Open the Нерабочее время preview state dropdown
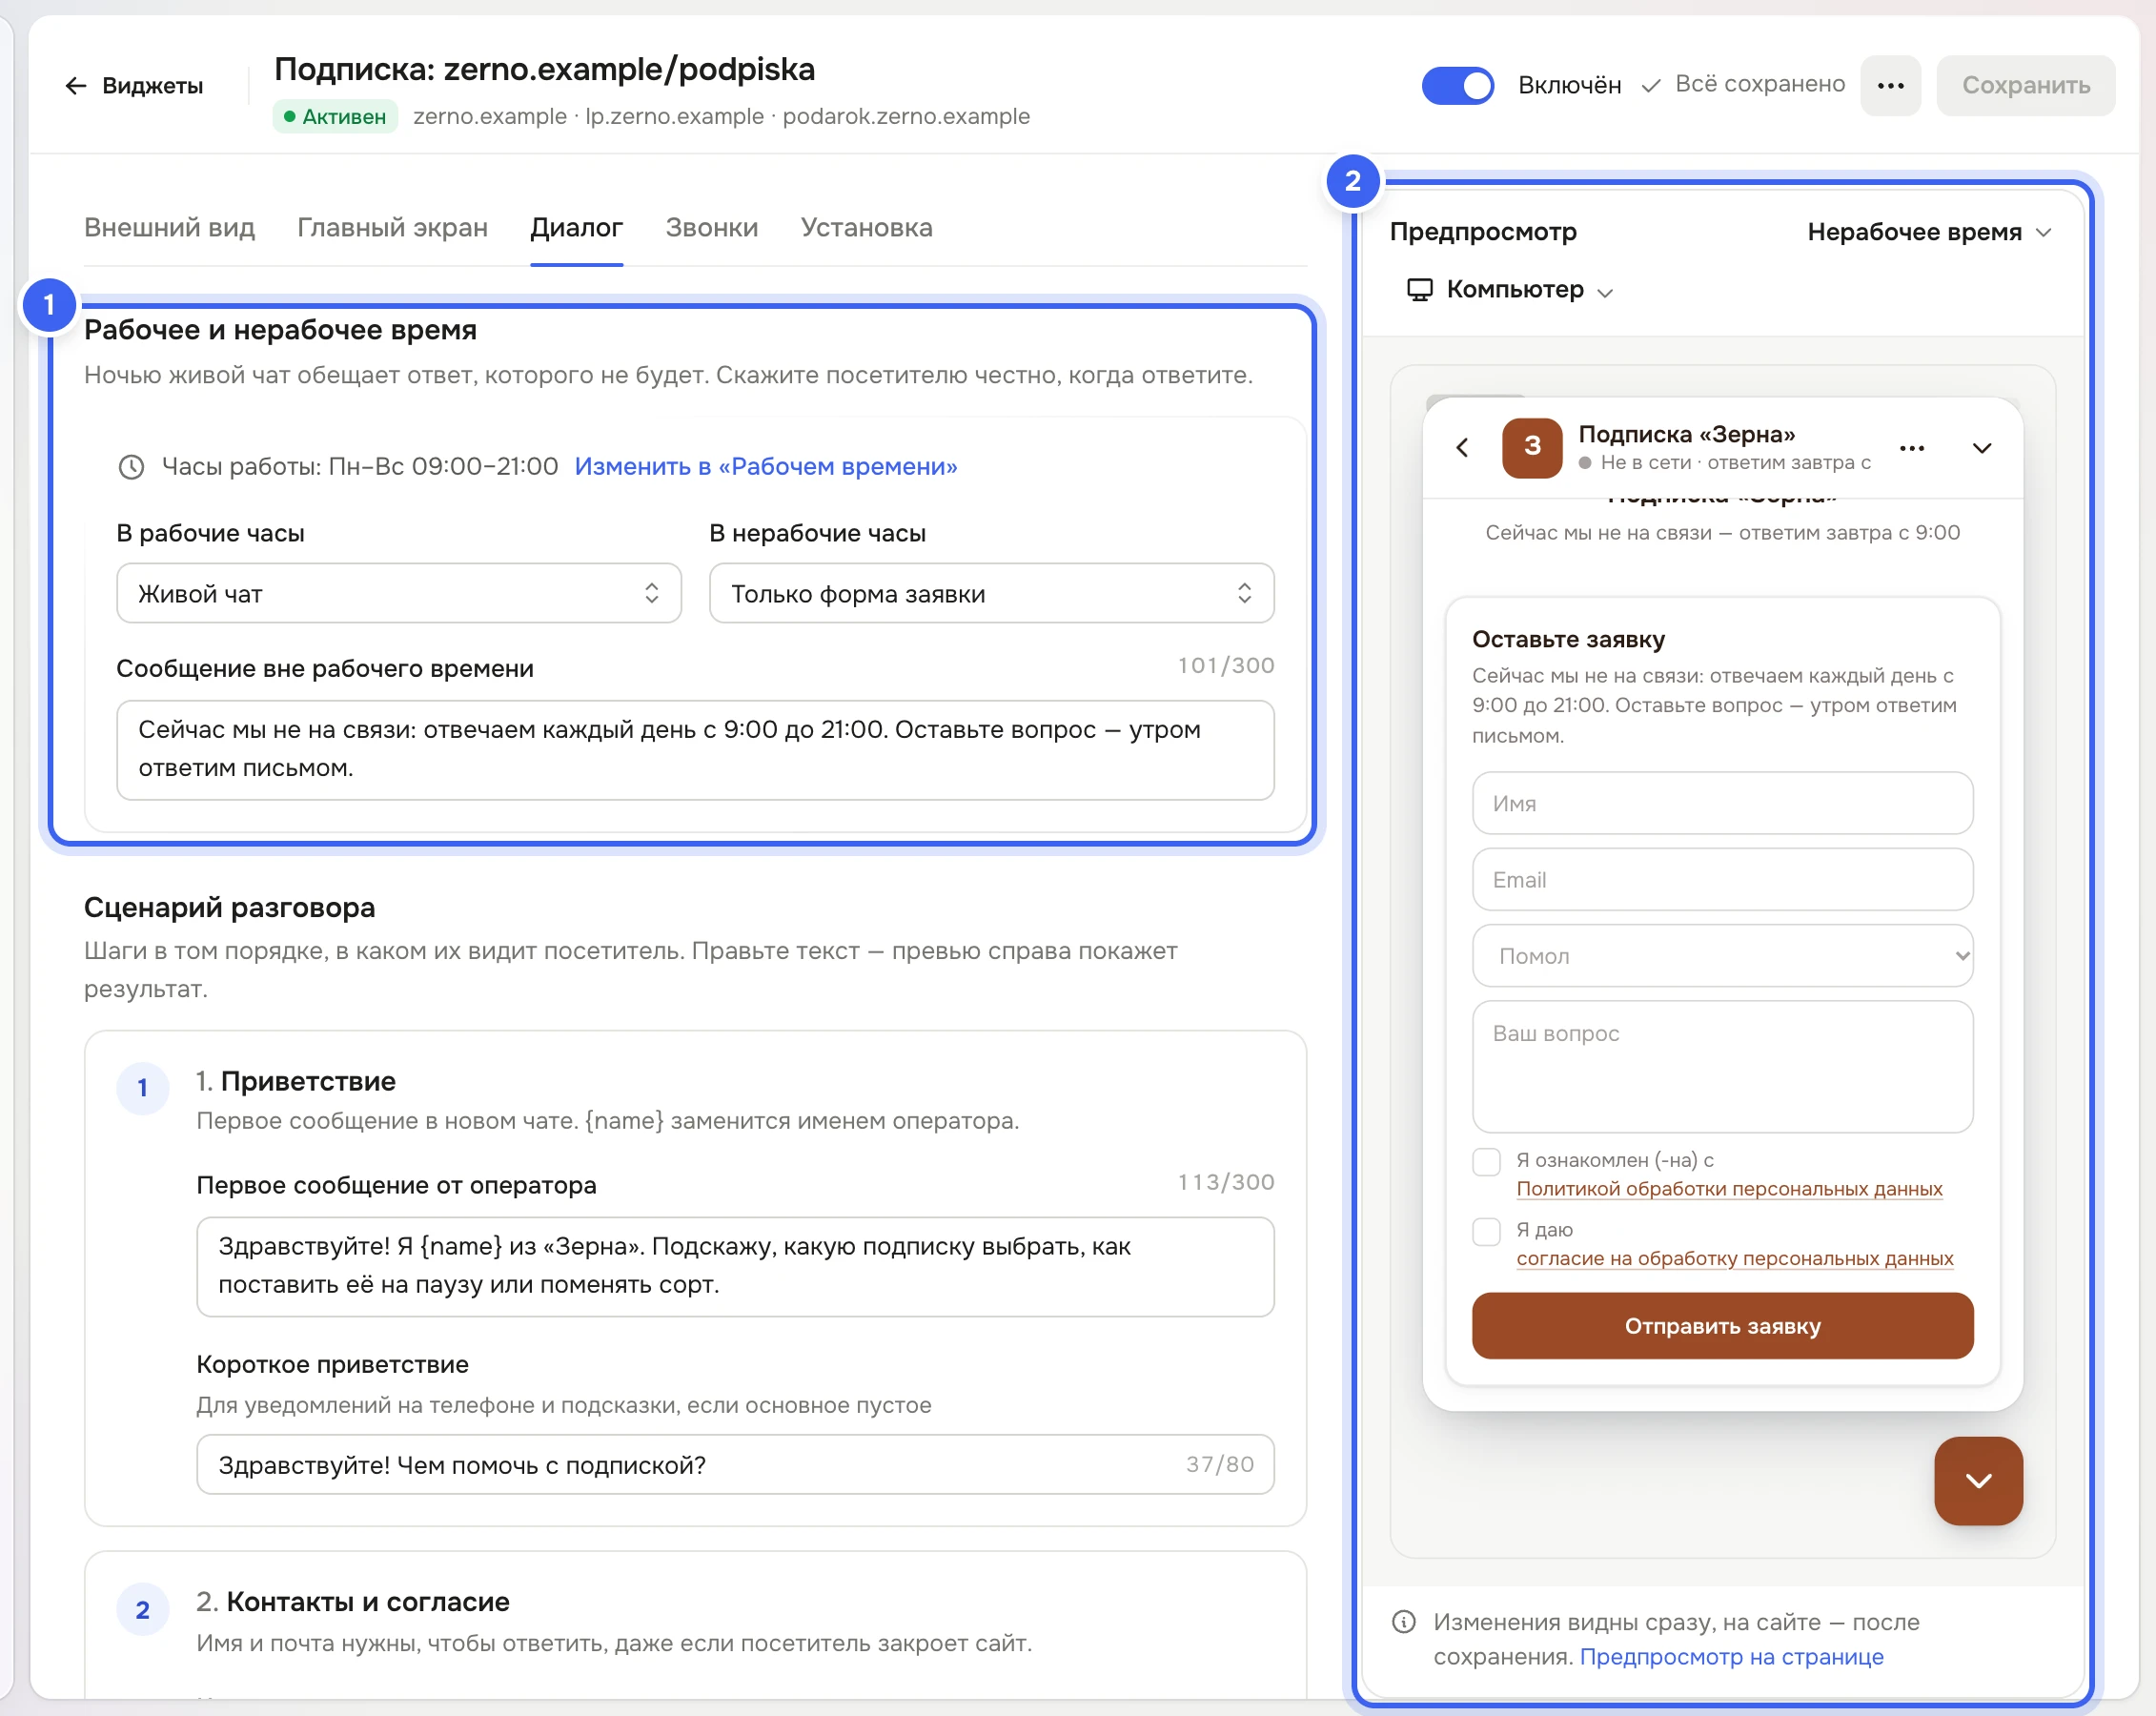This screenshot has height=1716, width=2156. (1929, 232)
